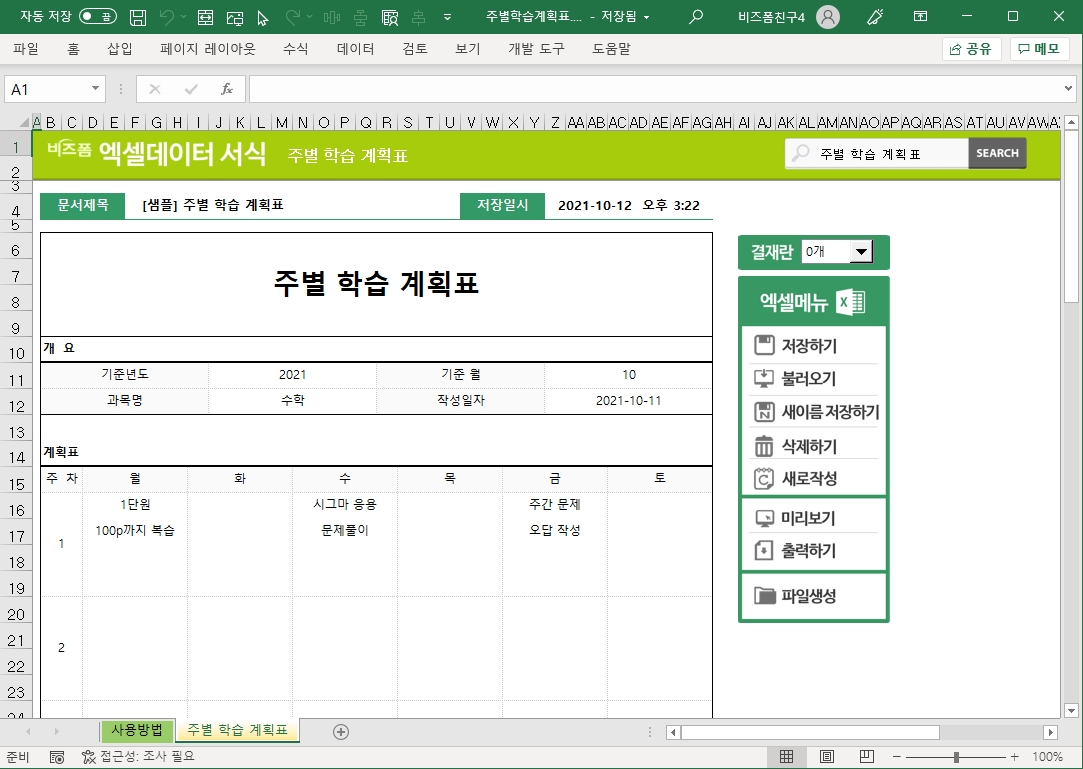Click the 저장하기 save icon in 엑셀메뉴
Image resolution: width=1083 pixels, height=769 pixels.
coord(764,346)
